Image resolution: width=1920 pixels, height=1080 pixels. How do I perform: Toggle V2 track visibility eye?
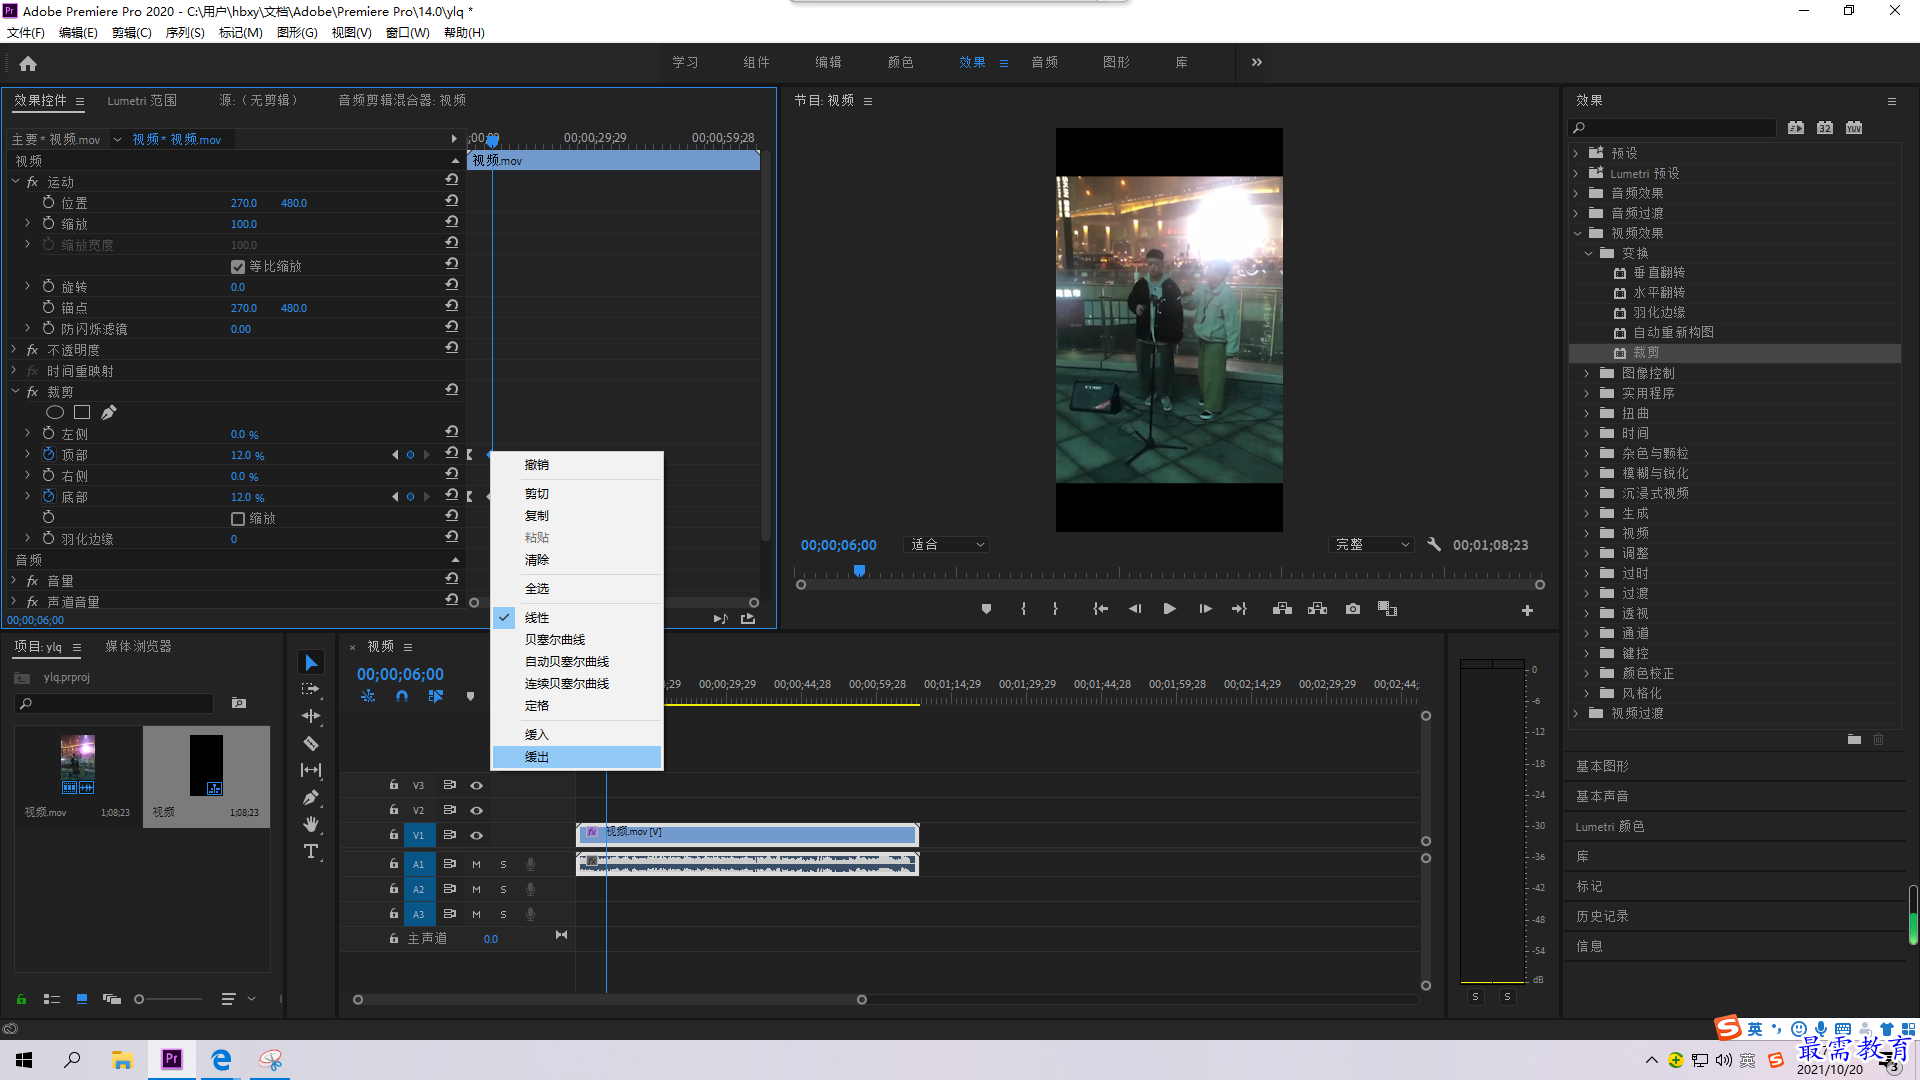(x=477, y=810)
